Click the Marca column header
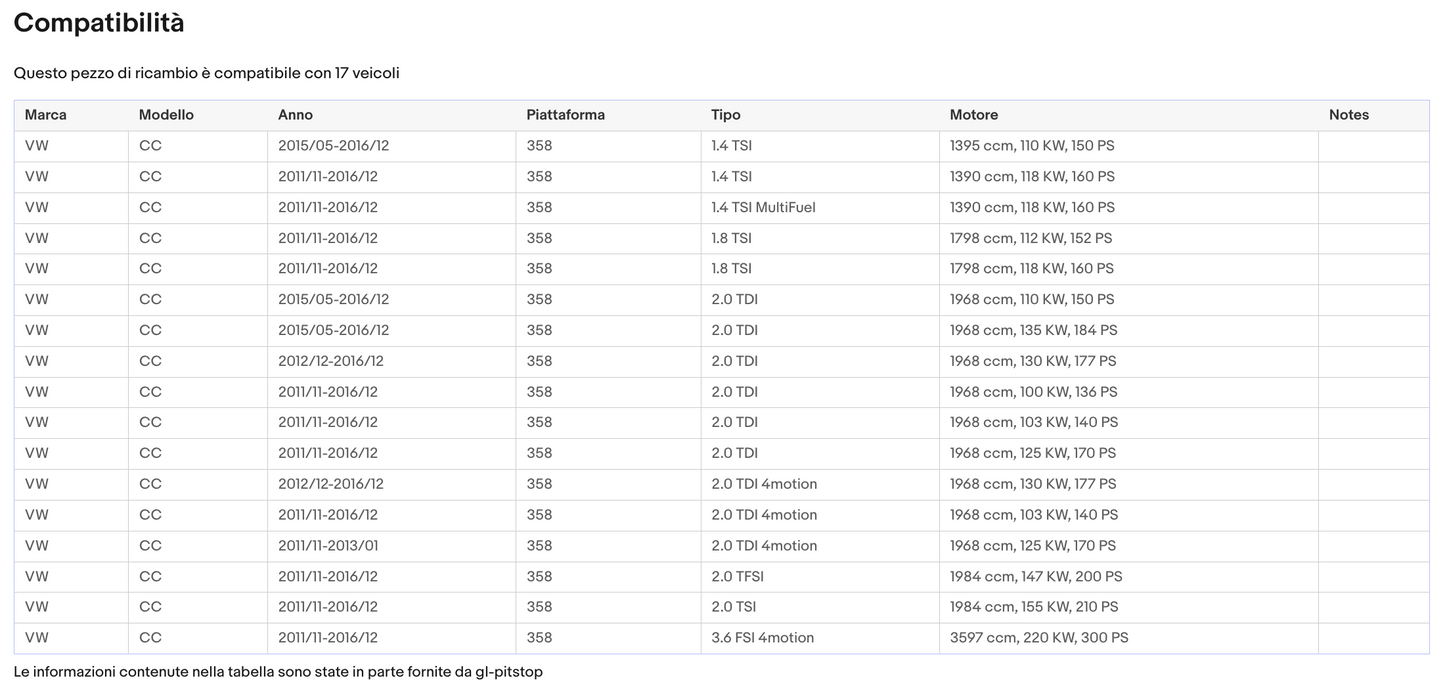This screenshot has height=695, width=1445. tap(46, 115)
